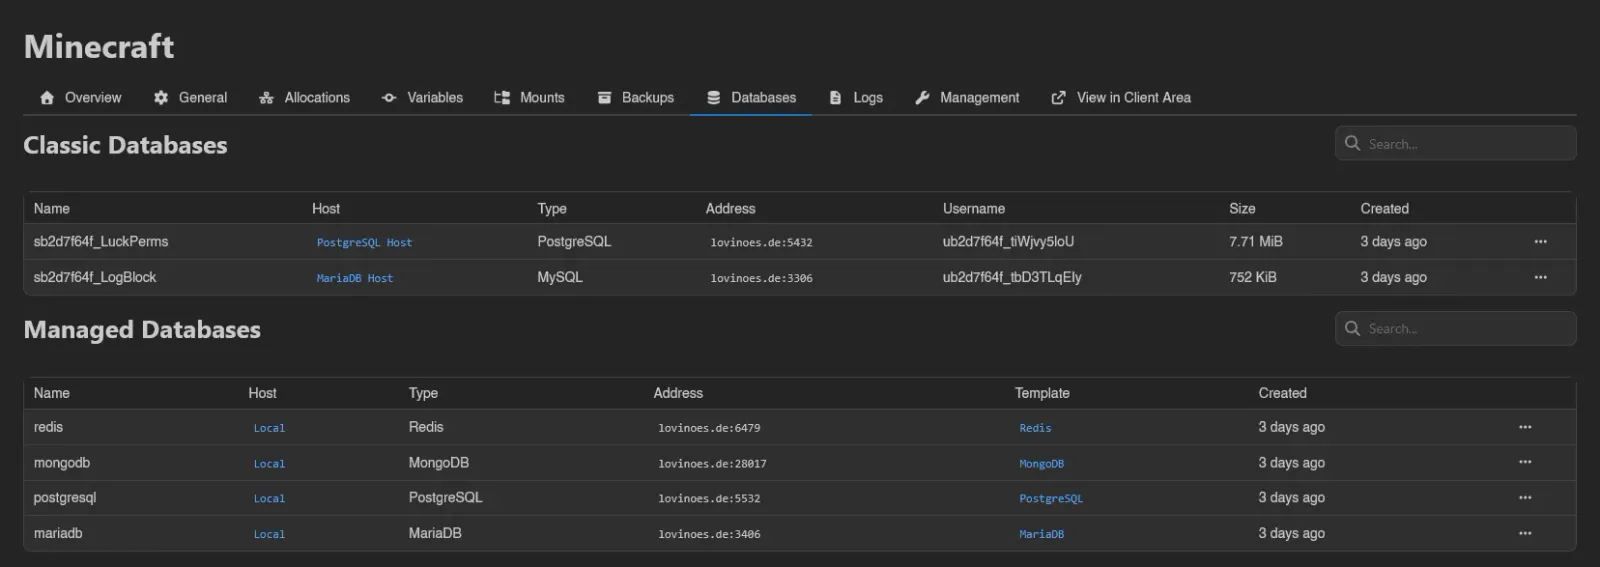Click magnifier icon in Classic Databases search
Viewport: 1600px width, 567px height.
[x=1352, y=143]
